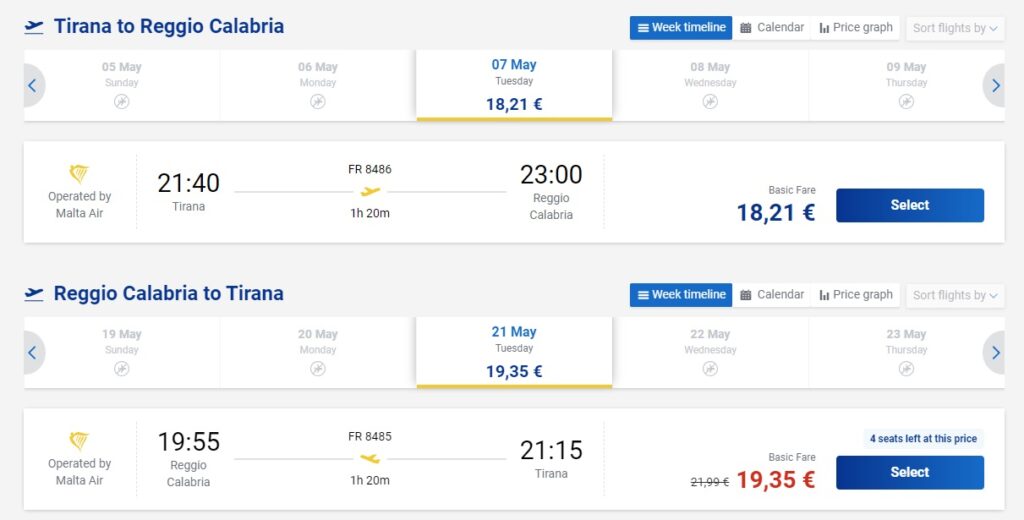The height and width of the screenshot is (520, 1024).
Task: Click the return next-week arrow
Action: point(995,353)
